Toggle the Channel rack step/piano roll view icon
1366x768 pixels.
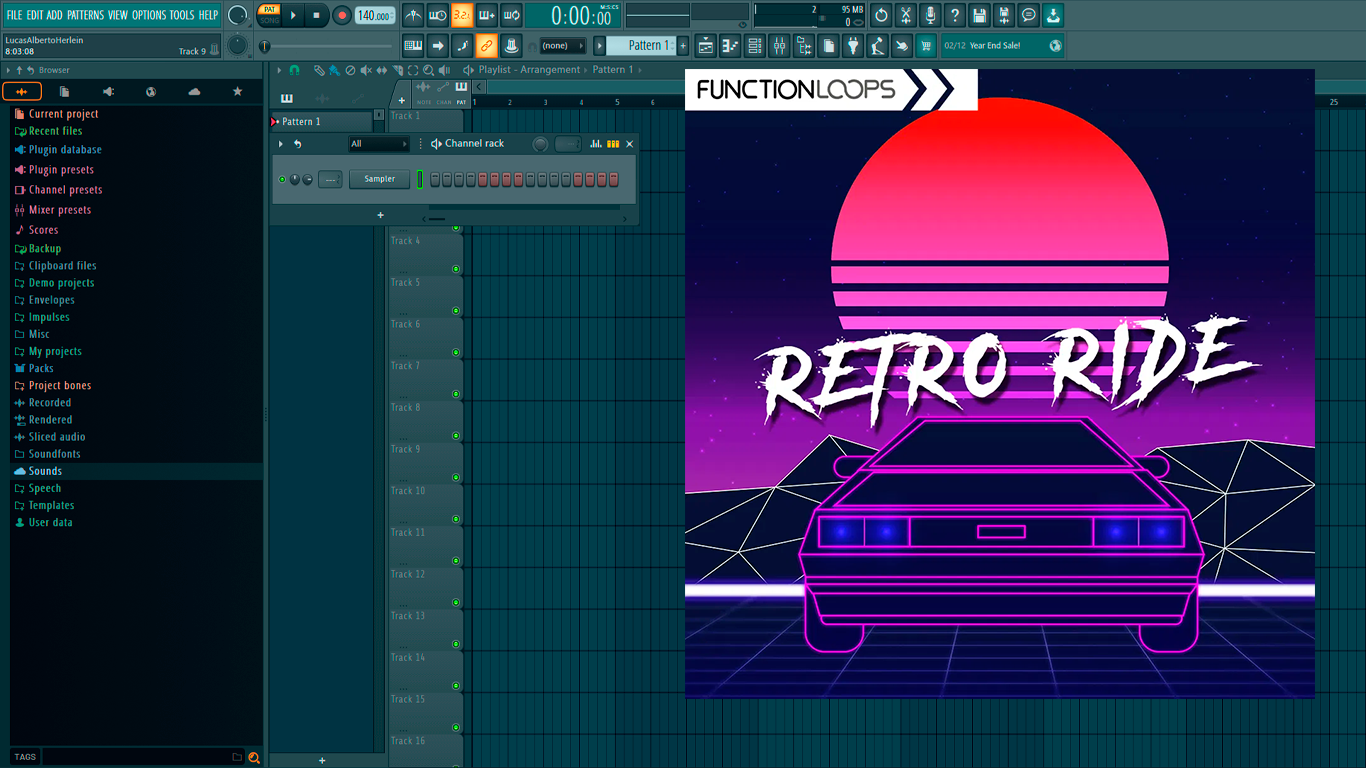[x=613, y=144]
